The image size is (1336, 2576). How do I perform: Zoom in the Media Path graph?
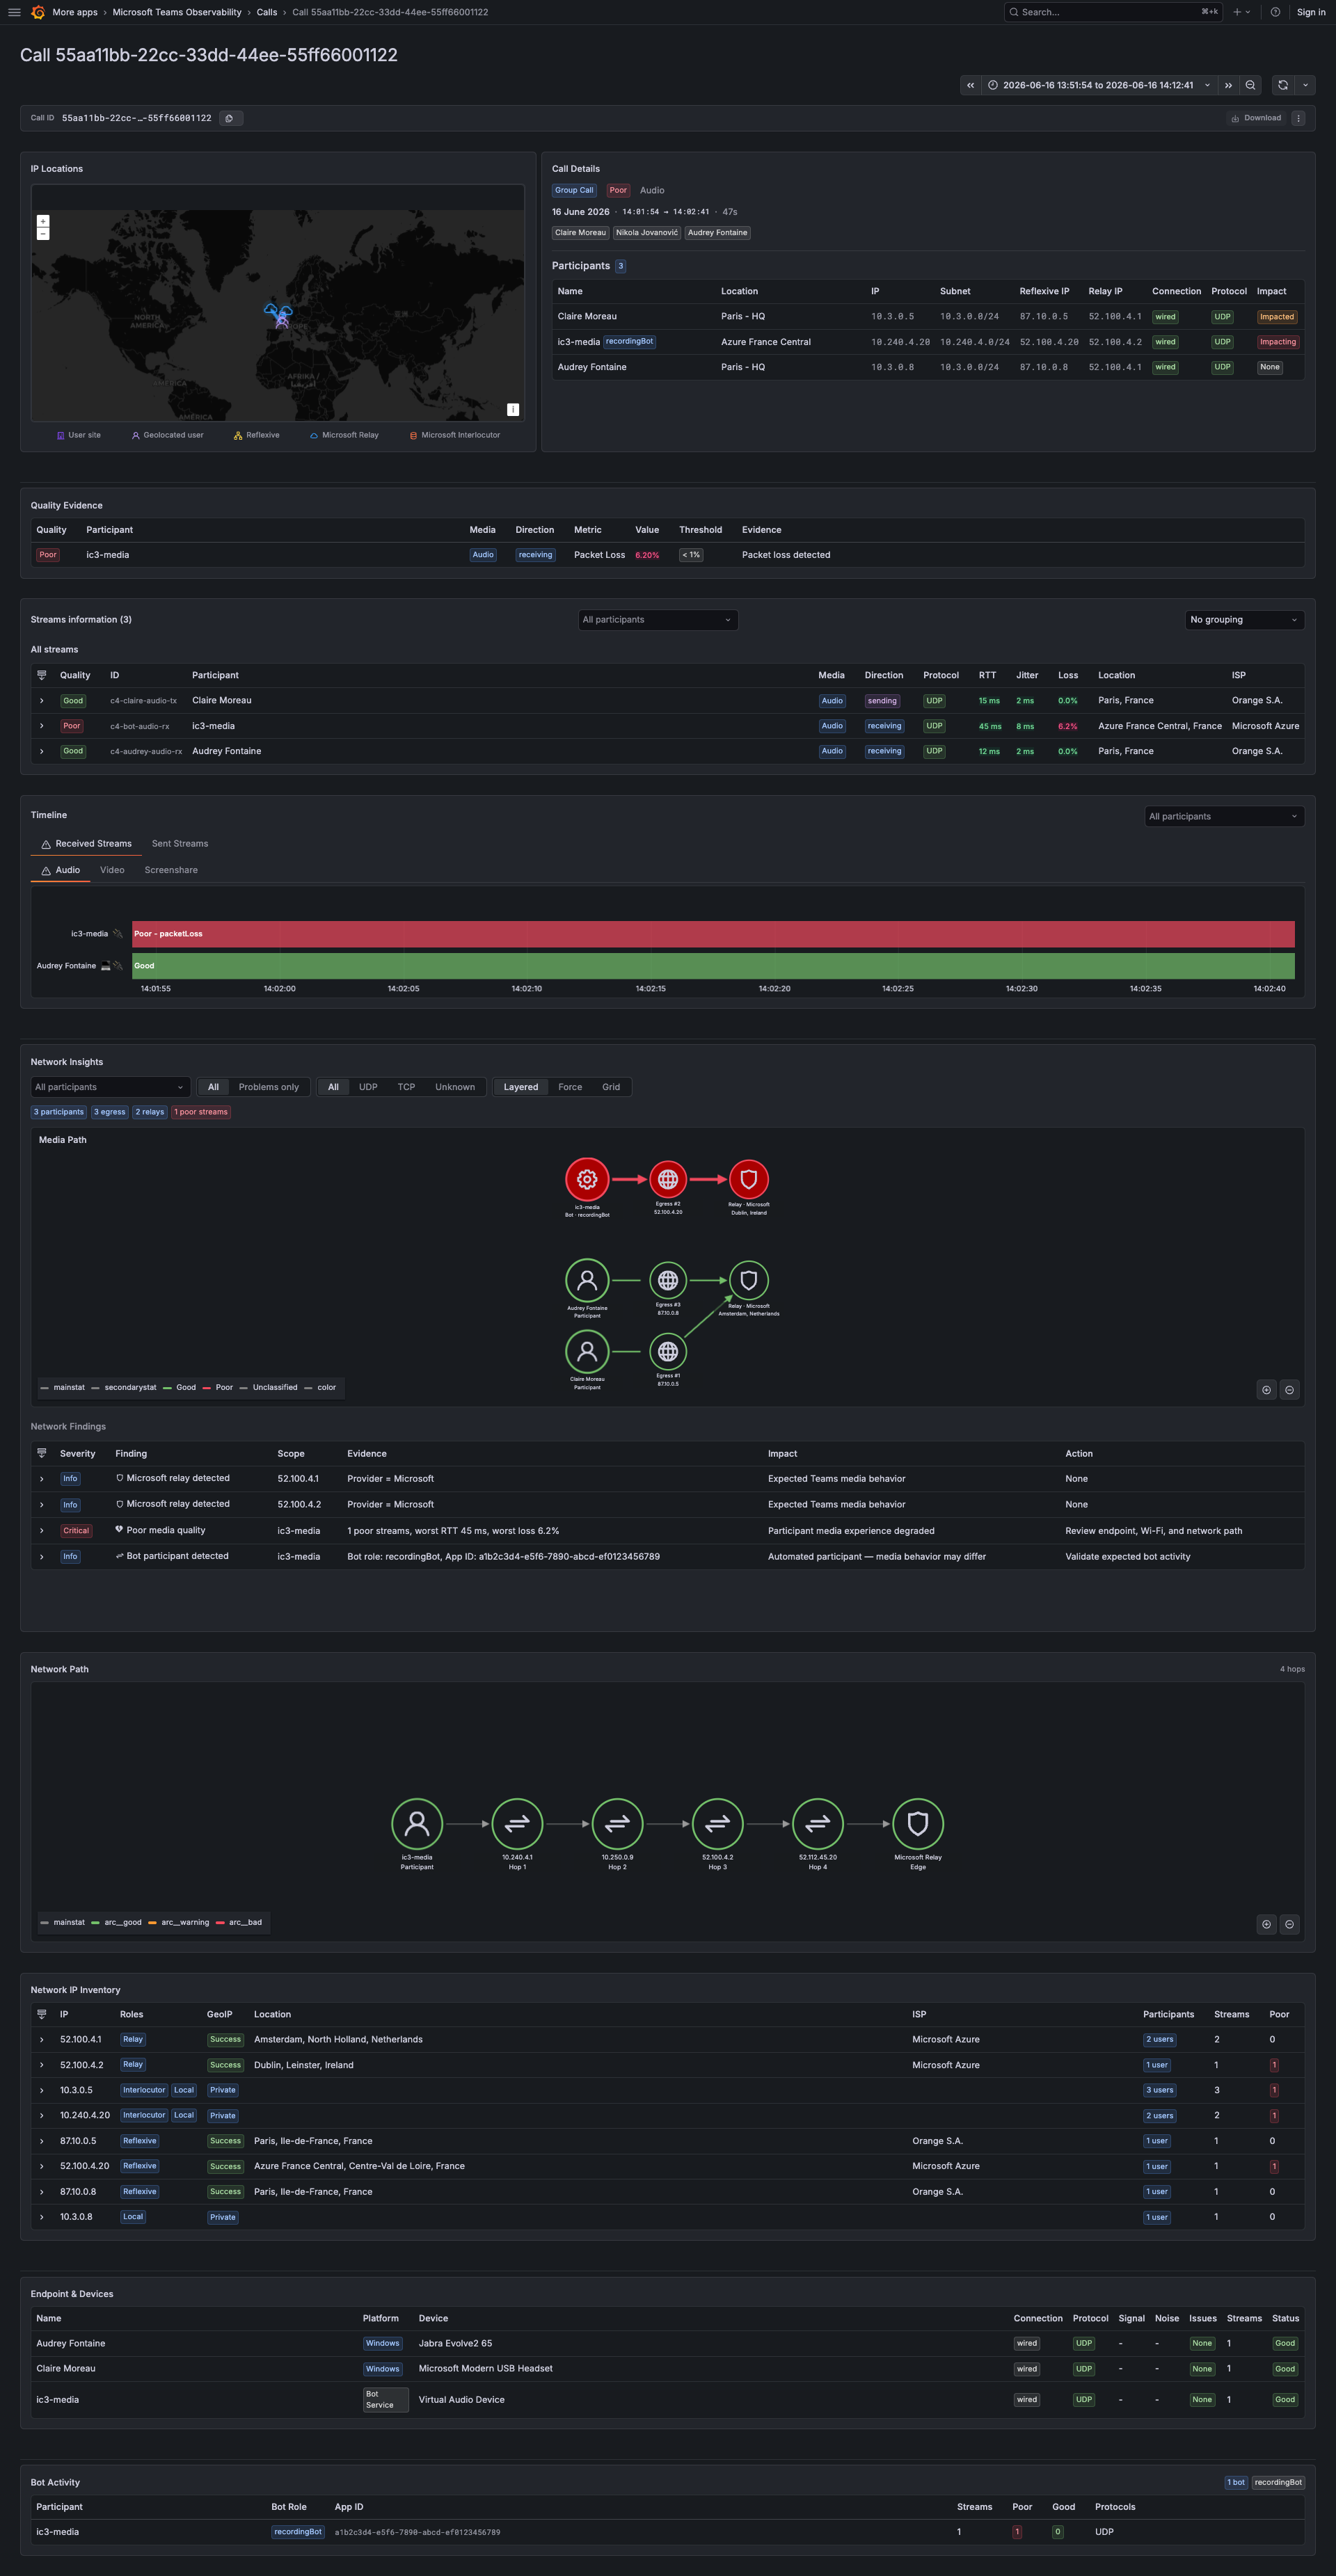point(1266,1389)
